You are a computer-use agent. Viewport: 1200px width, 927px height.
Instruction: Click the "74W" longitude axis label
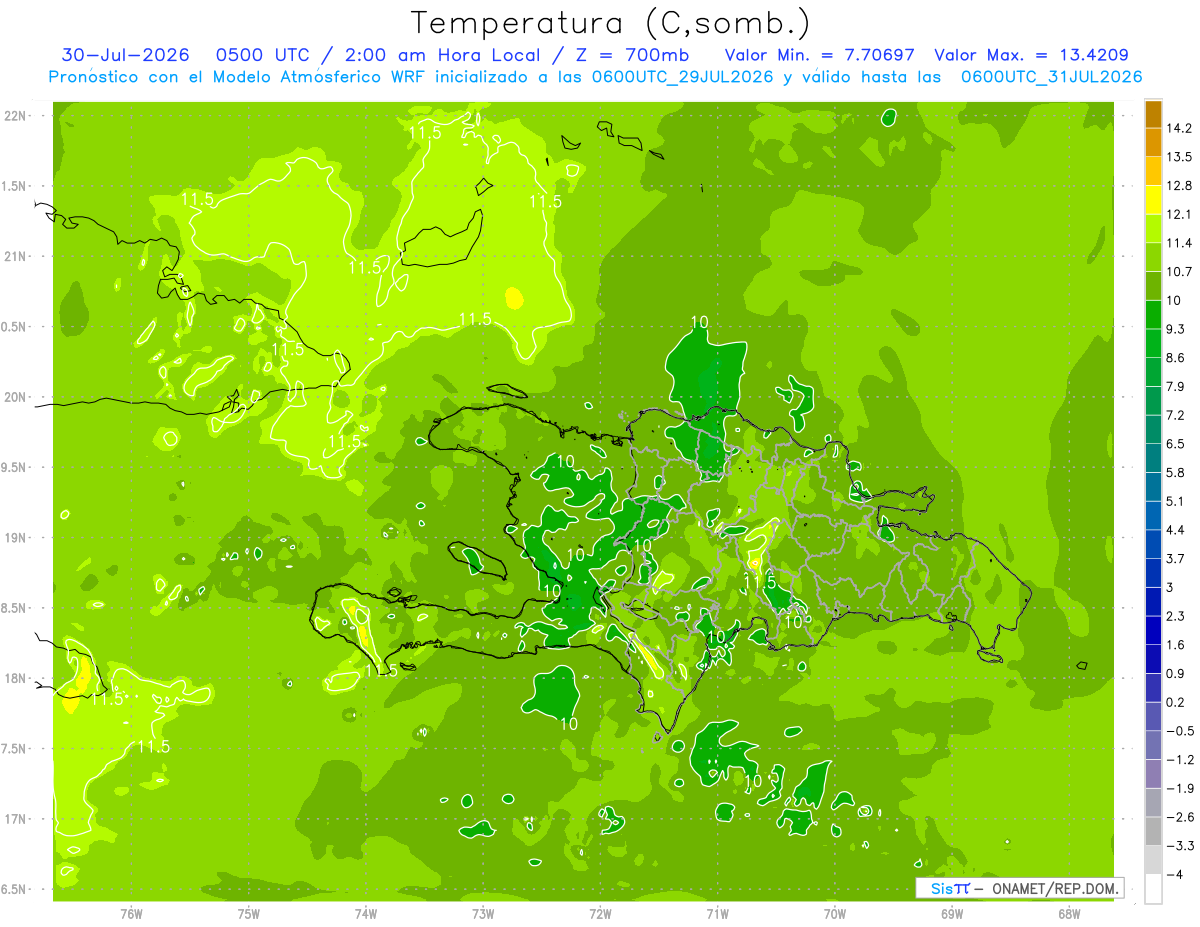tap(366, 914)
